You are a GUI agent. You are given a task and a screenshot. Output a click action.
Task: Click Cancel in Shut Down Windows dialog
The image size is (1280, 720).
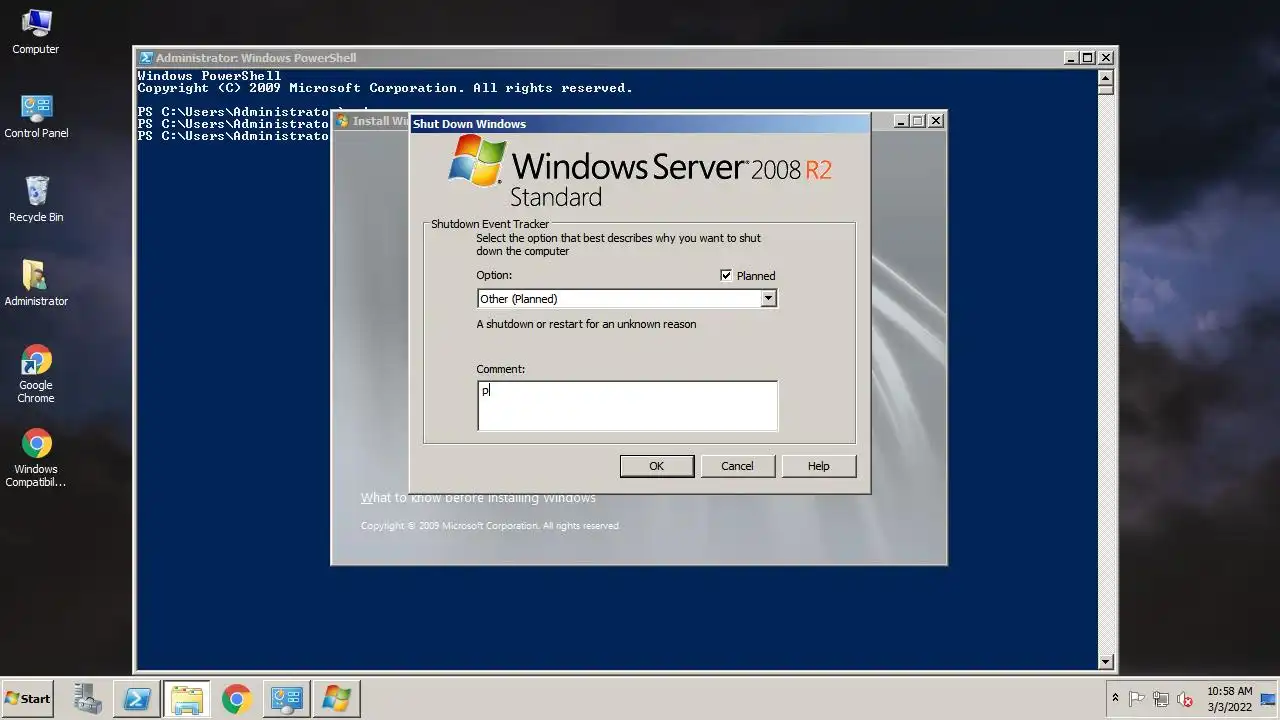[737, 466]
